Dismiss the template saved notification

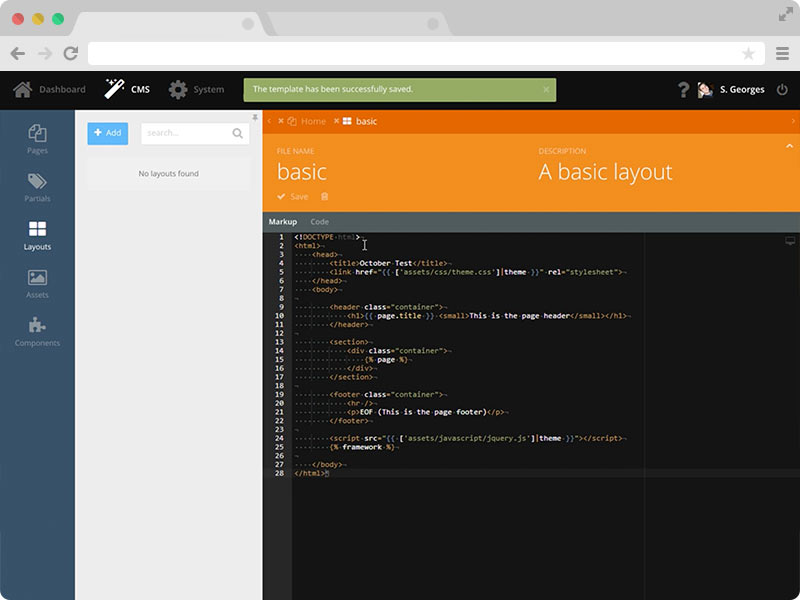point(546,89)
